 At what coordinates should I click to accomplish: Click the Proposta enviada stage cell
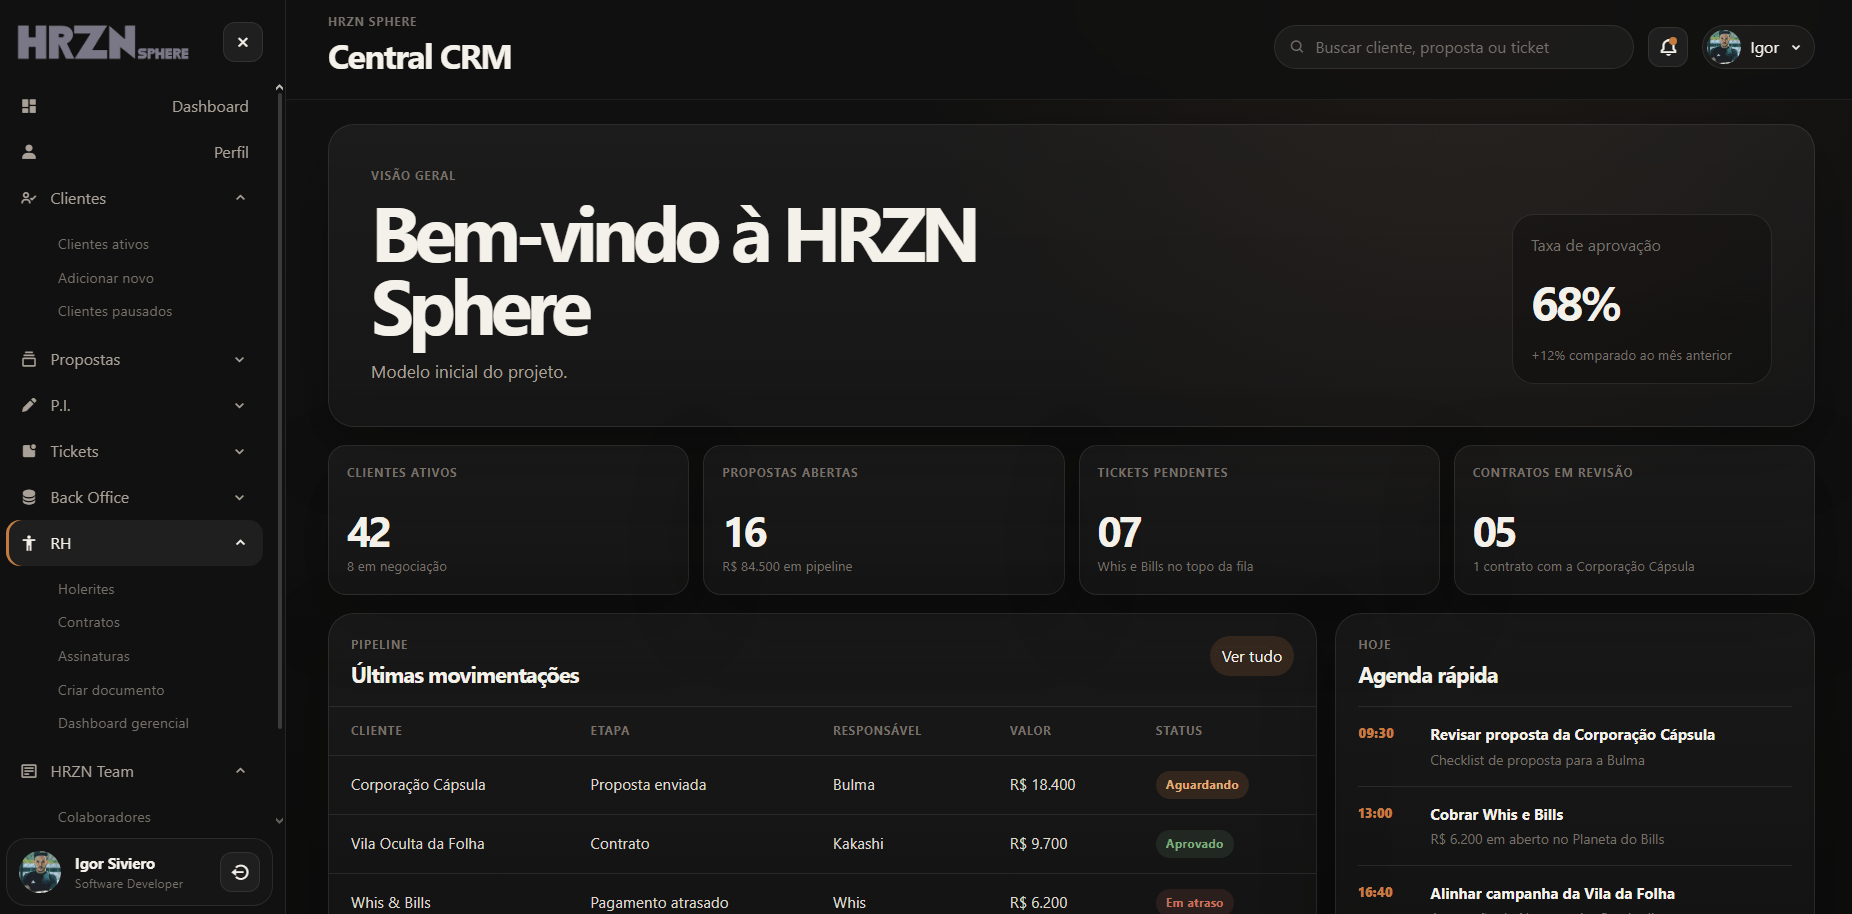point(648,785)
